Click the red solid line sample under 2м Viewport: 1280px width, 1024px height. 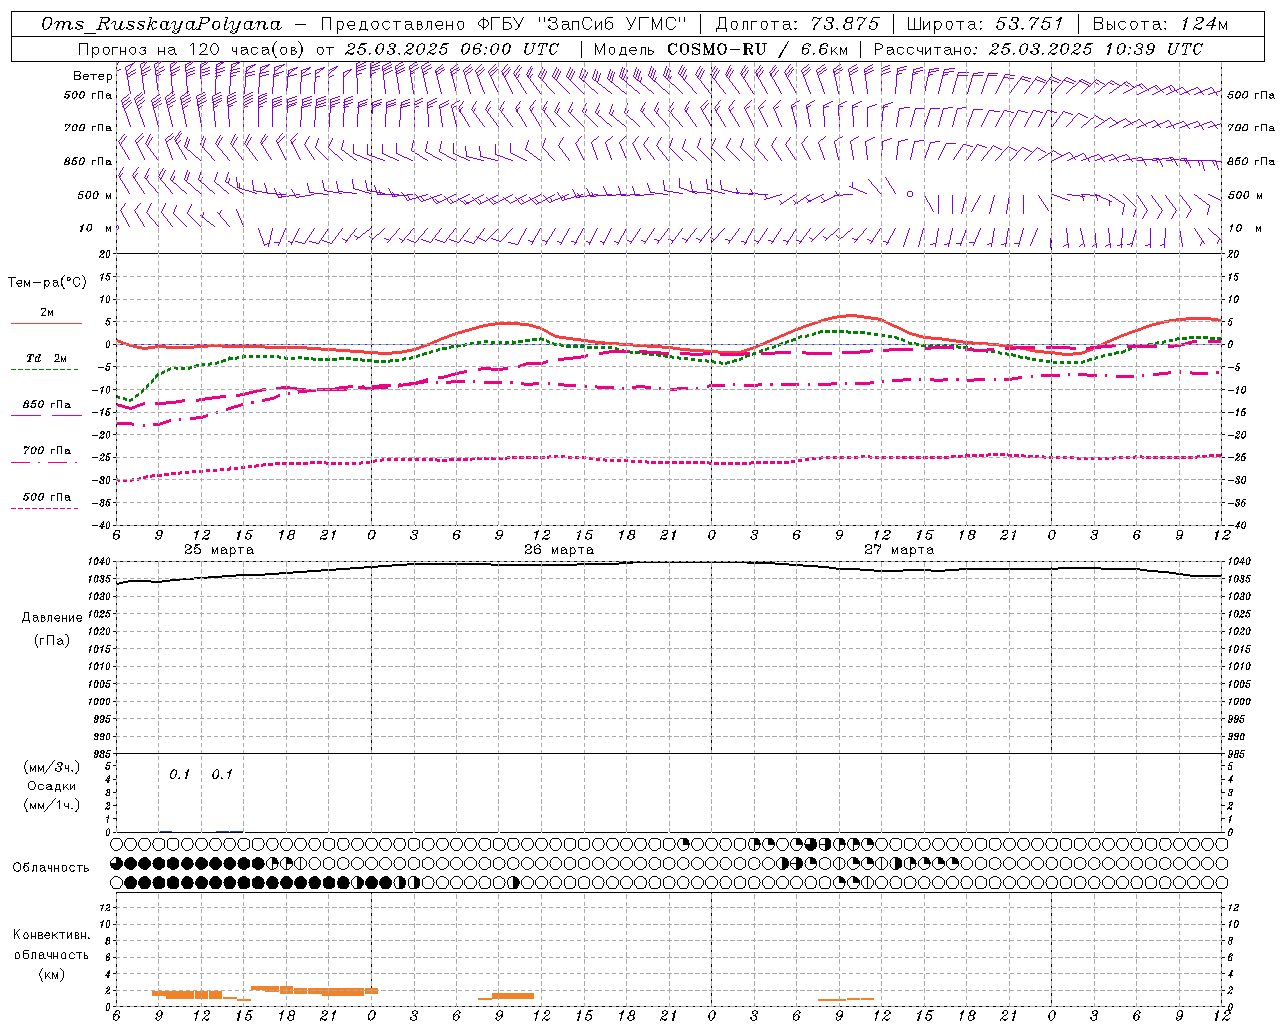click(x=46, y=323)
